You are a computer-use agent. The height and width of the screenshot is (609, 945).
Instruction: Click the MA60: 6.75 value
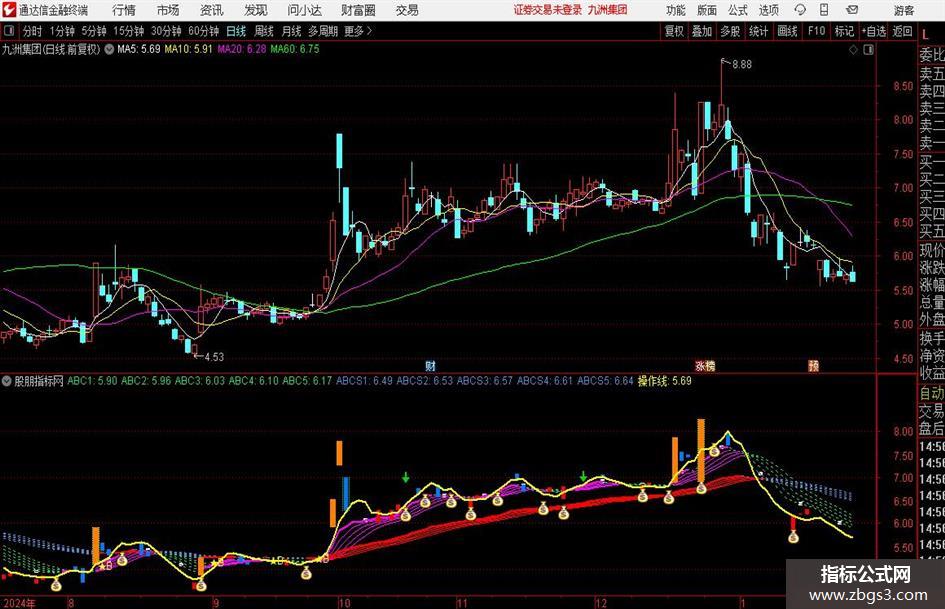[x=295, y=49]
